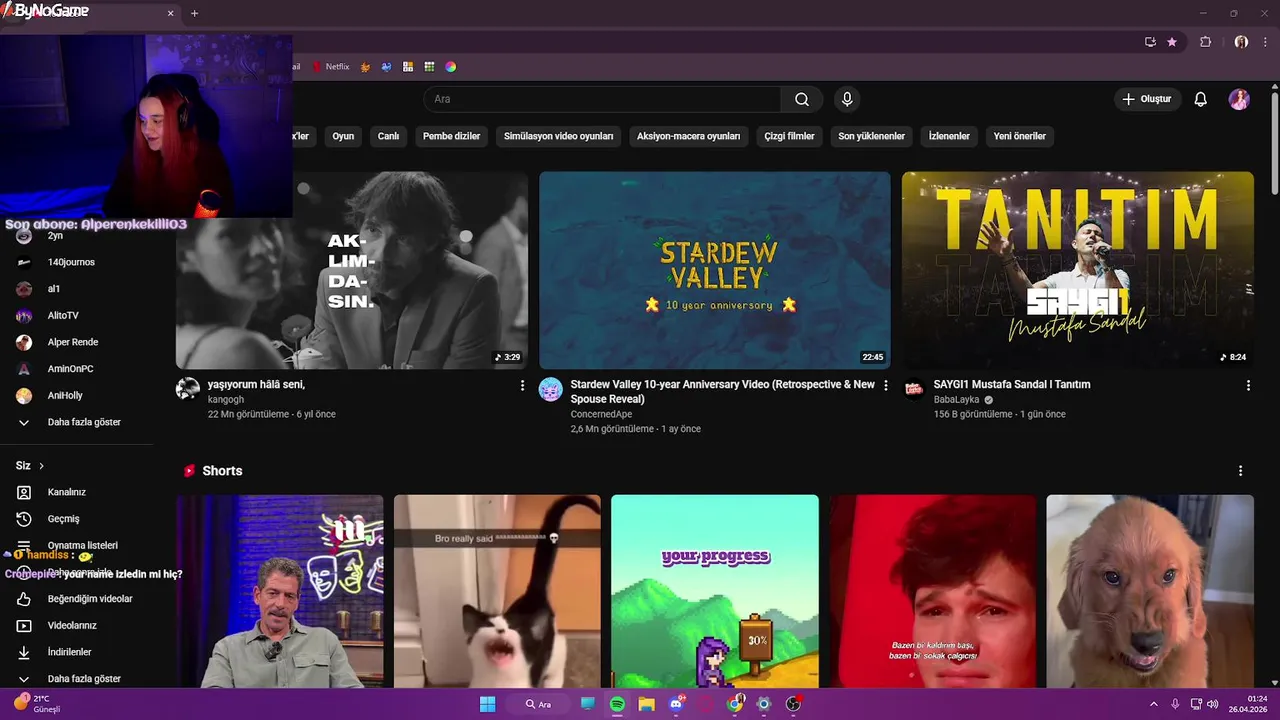The width and height of the screenshot is (1280, 720).
Task: Open OBS Studio from the taskbar
Action: [x=793, y=704]
